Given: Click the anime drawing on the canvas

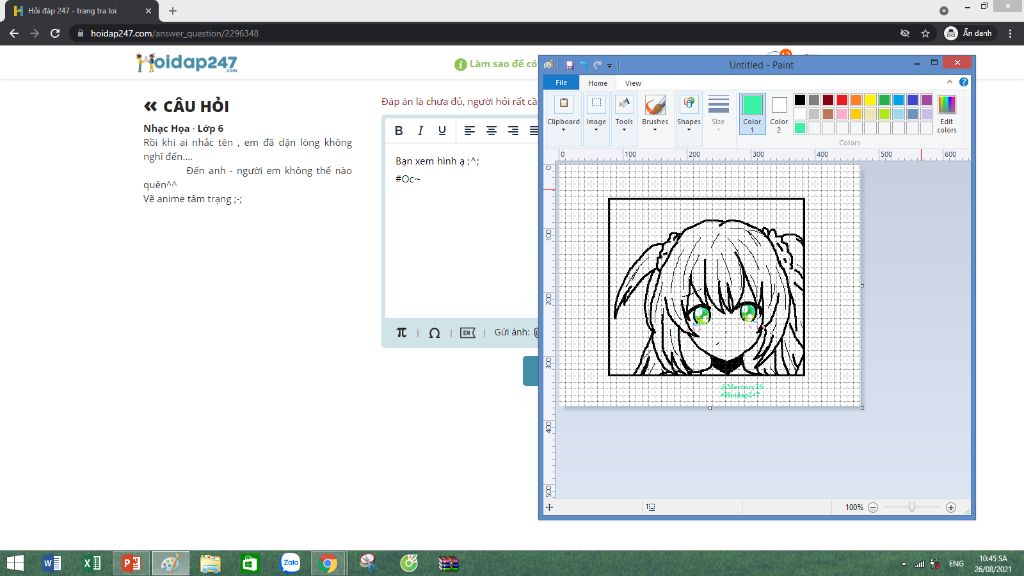Looking at the screenshot, I should pos(706,287).
